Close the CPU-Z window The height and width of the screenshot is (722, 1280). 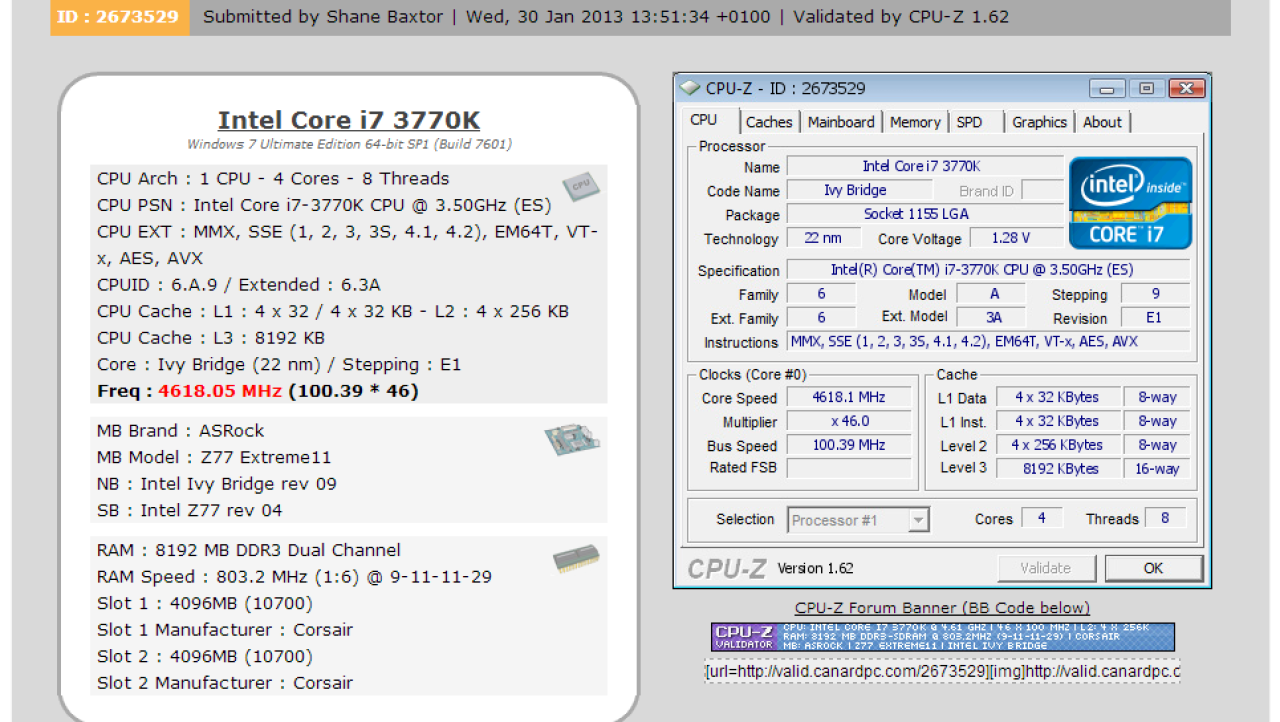(x=1186, y=89)
